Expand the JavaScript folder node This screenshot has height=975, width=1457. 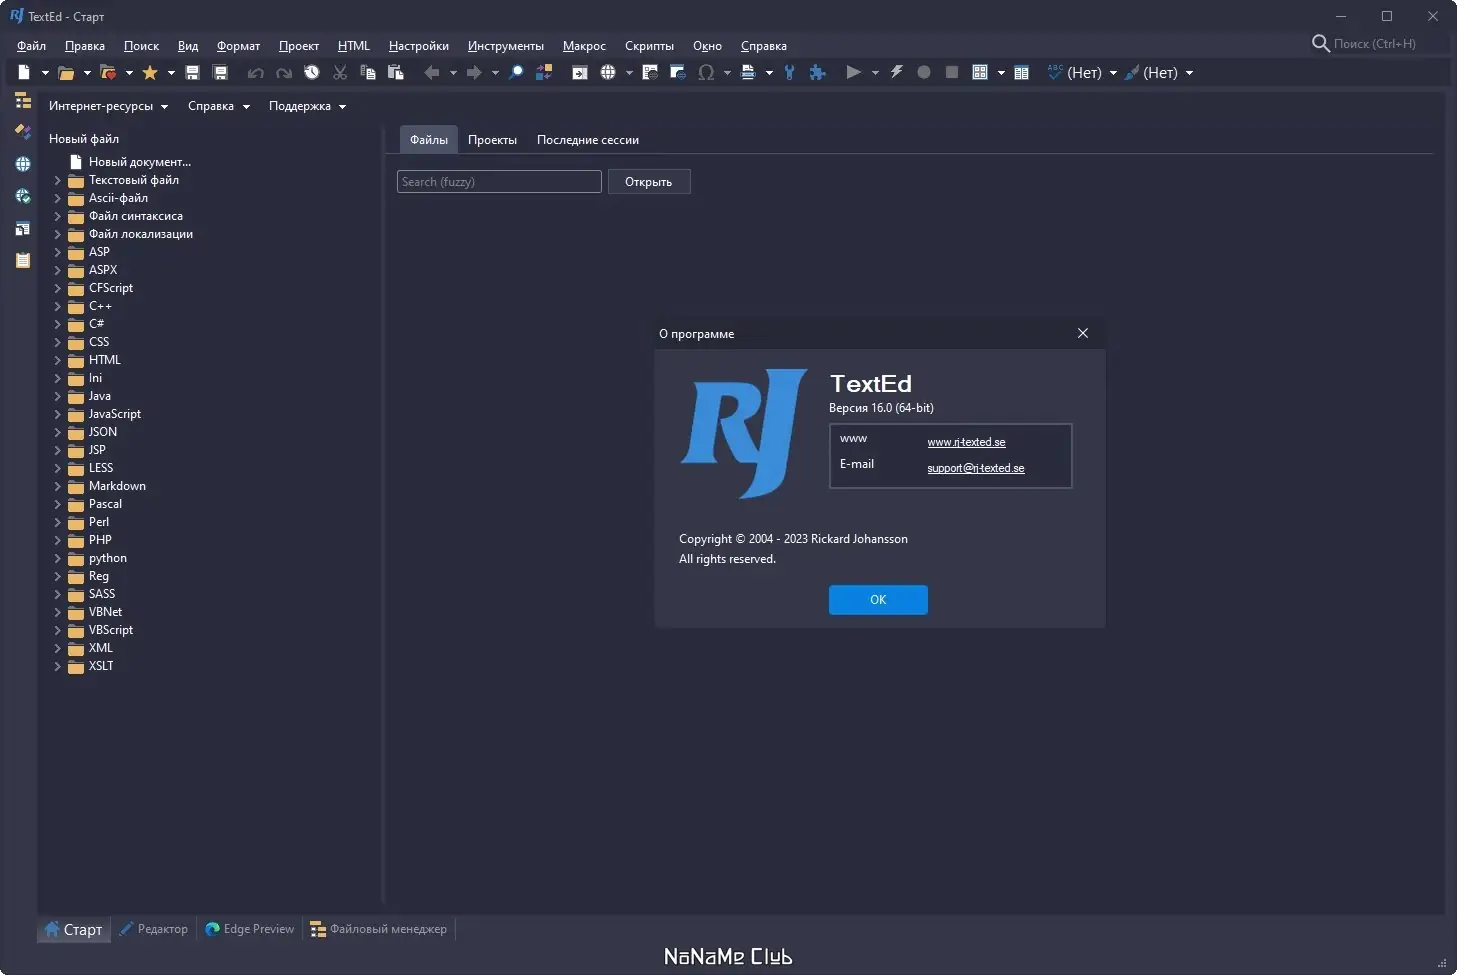click(x=58, y=414)
